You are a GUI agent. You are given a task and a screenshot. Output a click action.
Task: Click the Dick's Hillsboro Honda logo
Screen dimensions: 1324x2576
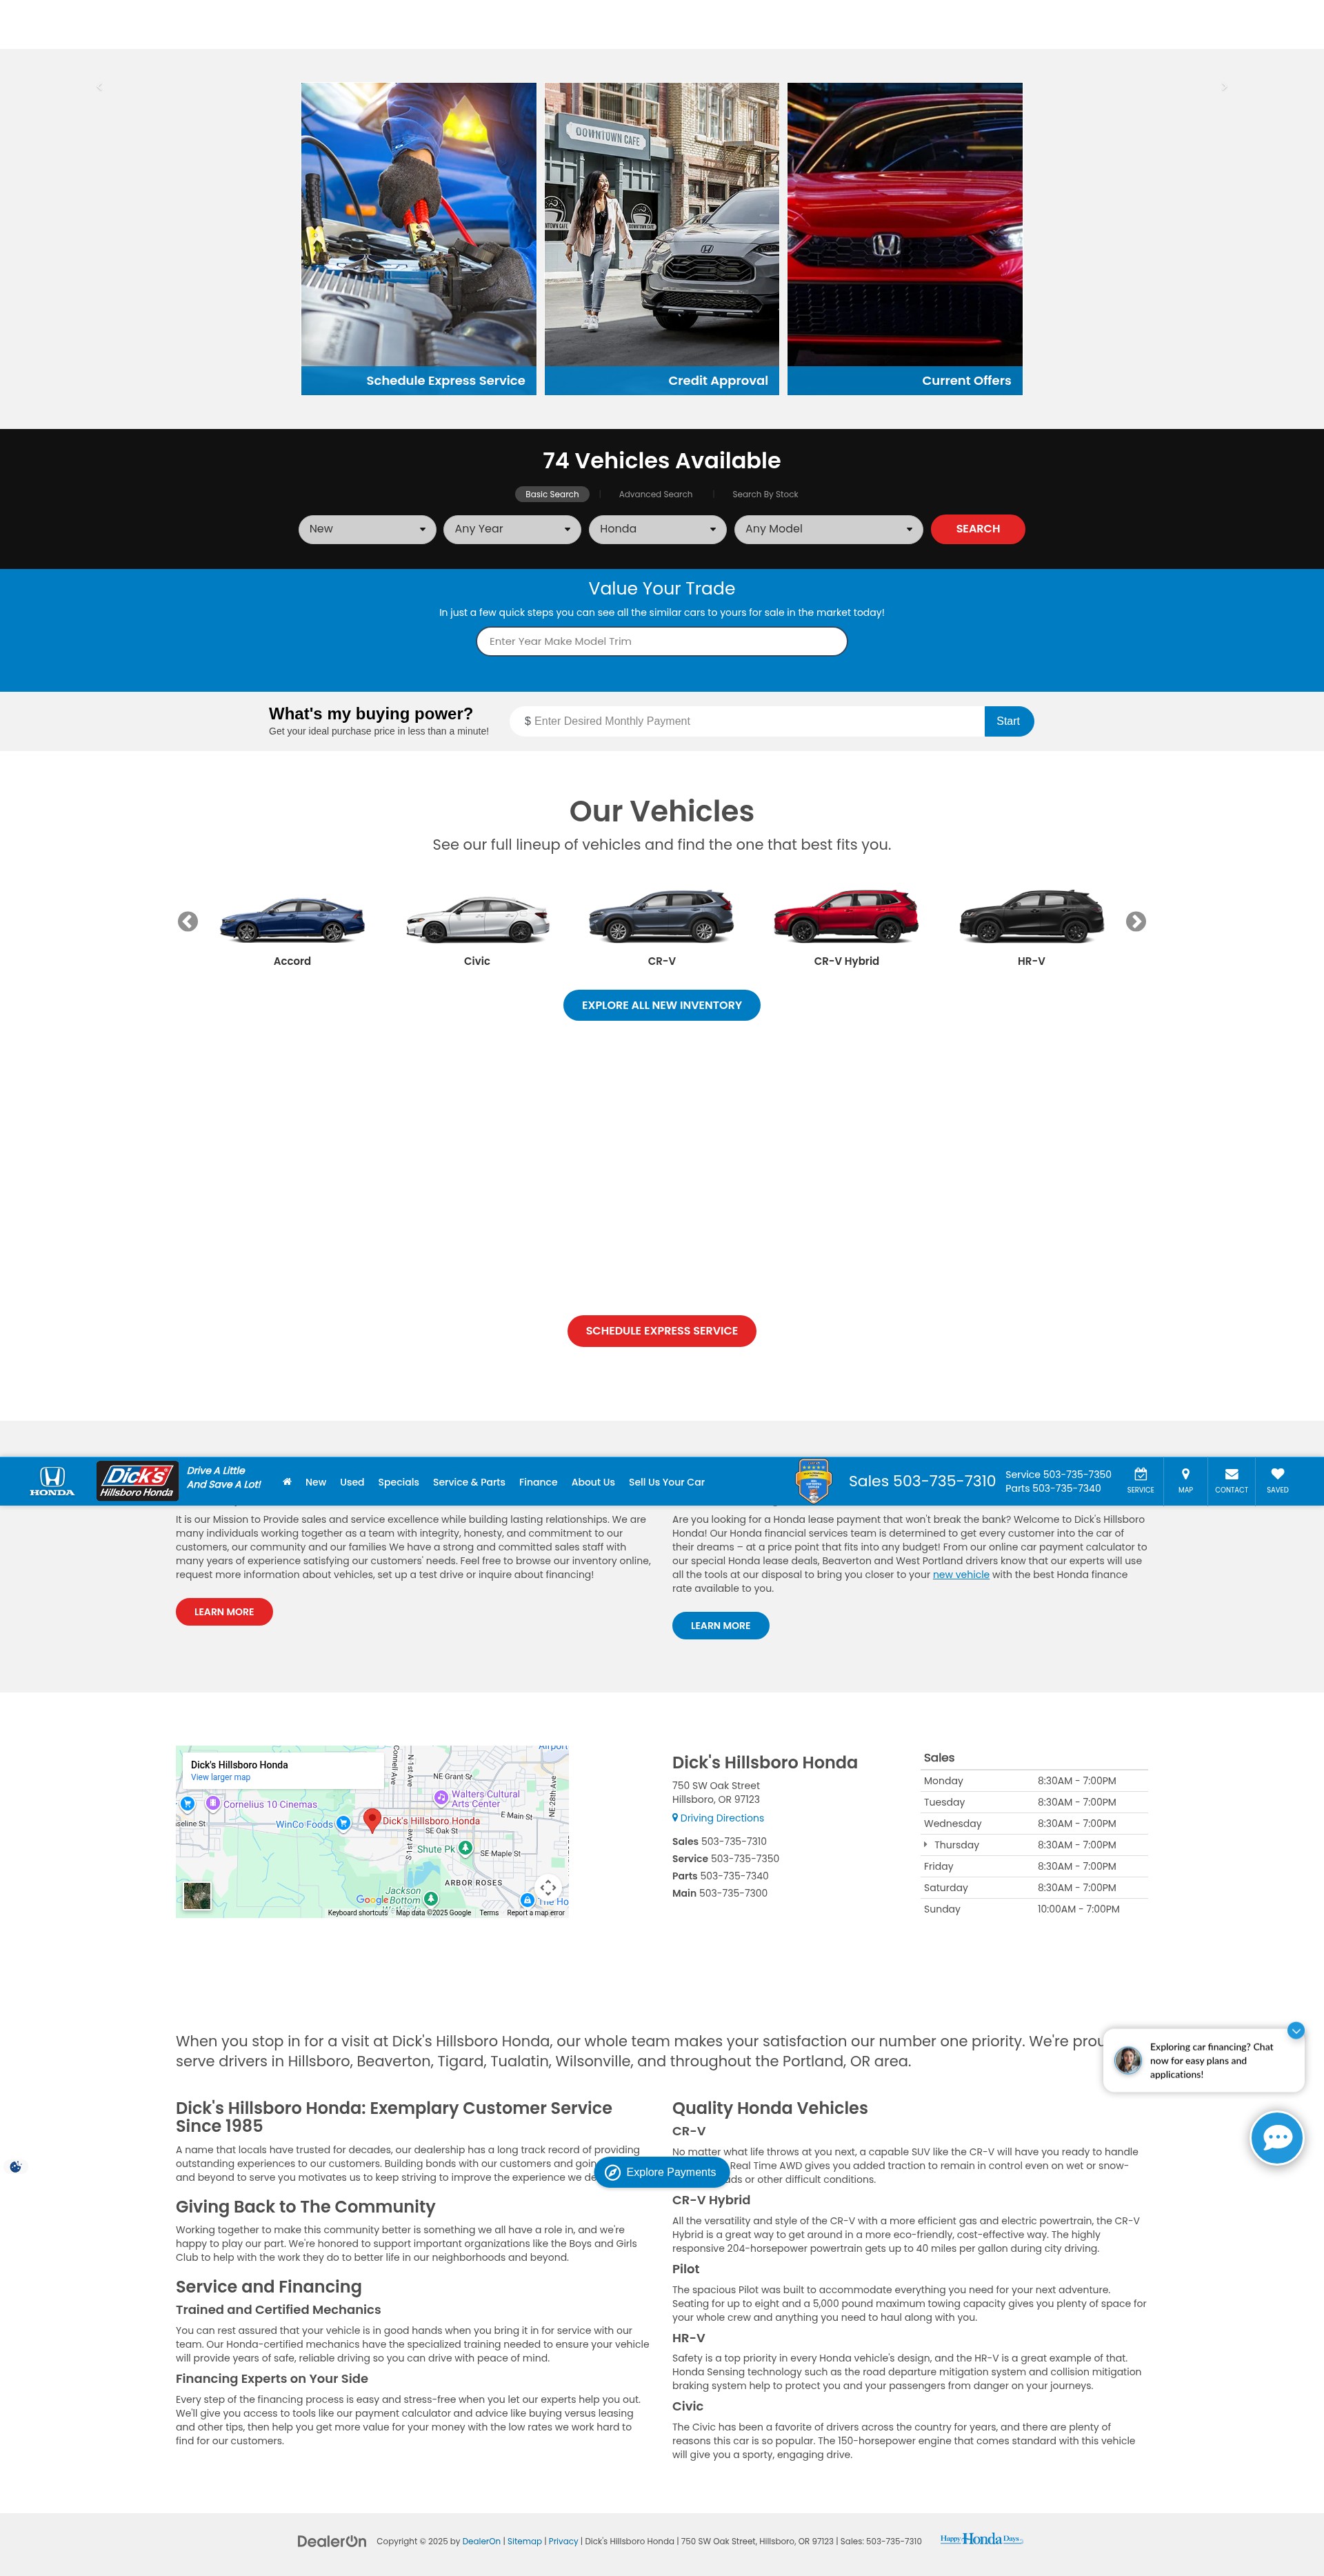pyautogui.click(x=137, y=1481)
